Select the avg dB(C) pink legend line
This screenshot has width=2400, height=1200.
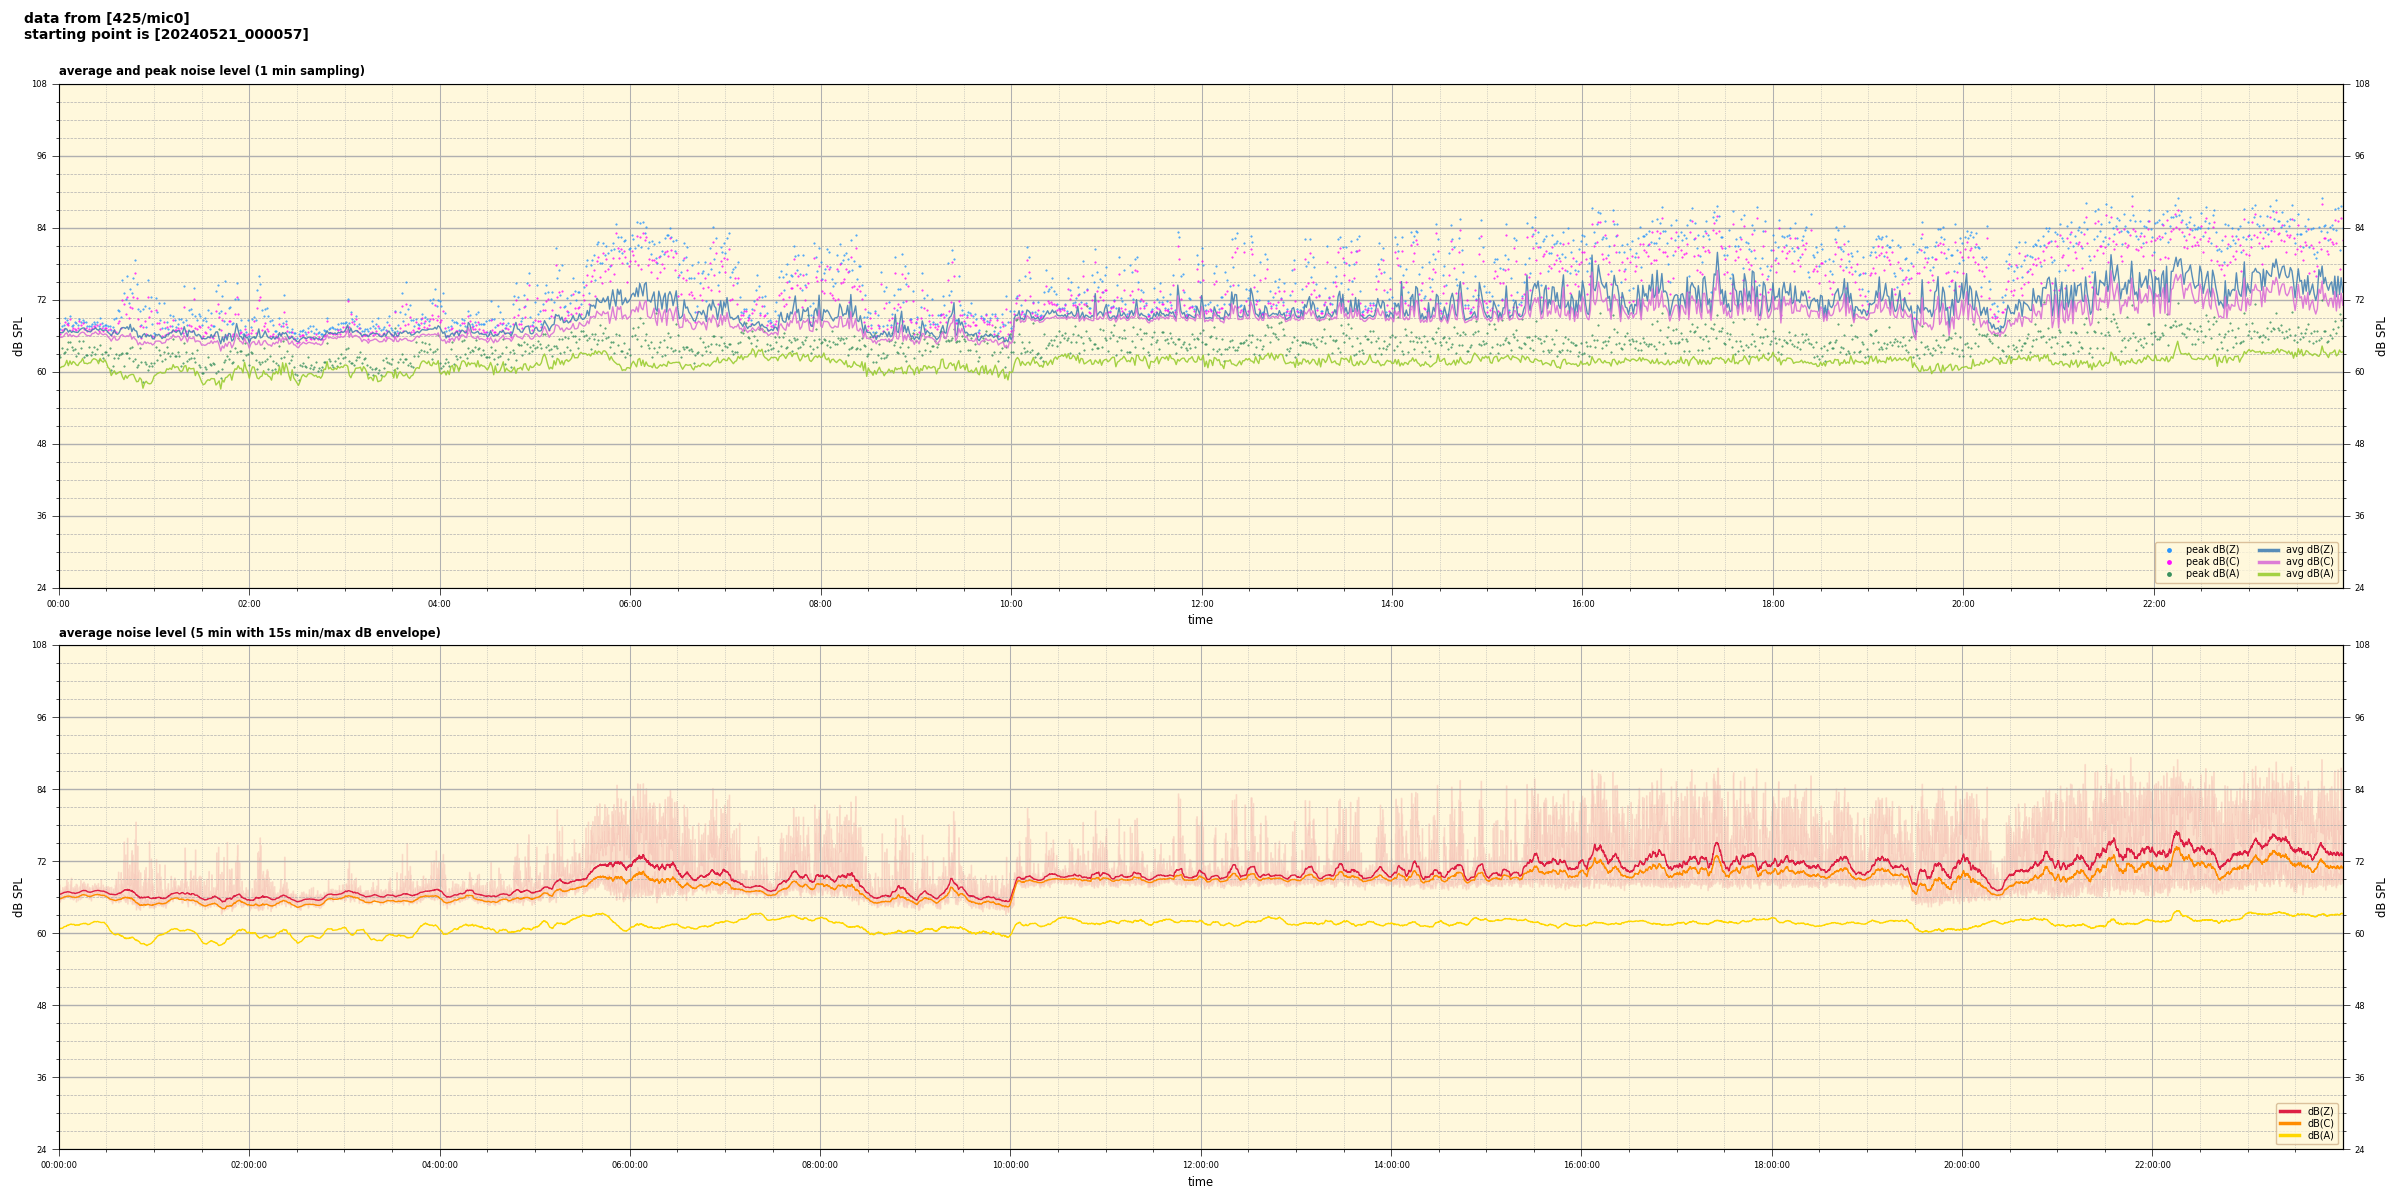[x=2269, y=562]
